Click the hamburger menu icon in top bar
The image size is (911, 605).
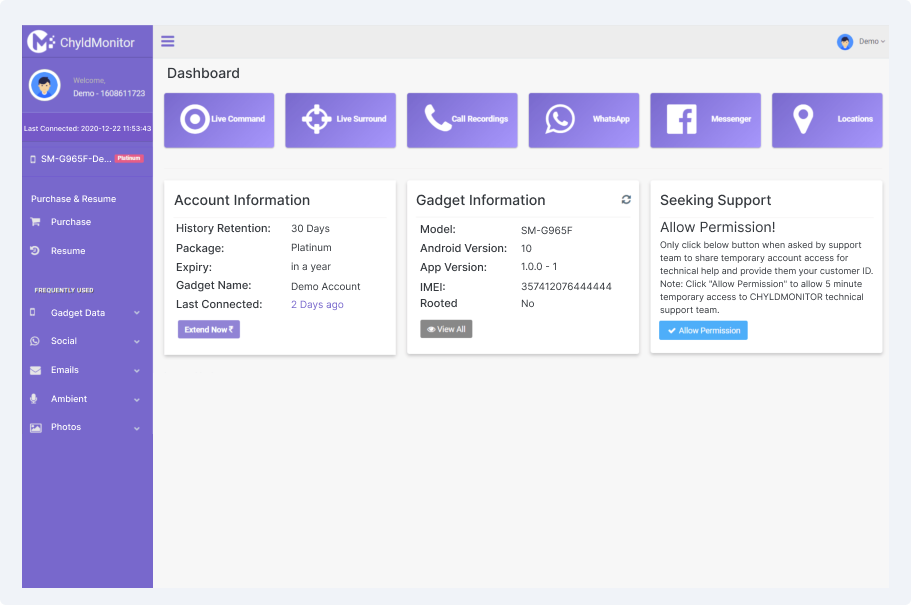(168, 41)
